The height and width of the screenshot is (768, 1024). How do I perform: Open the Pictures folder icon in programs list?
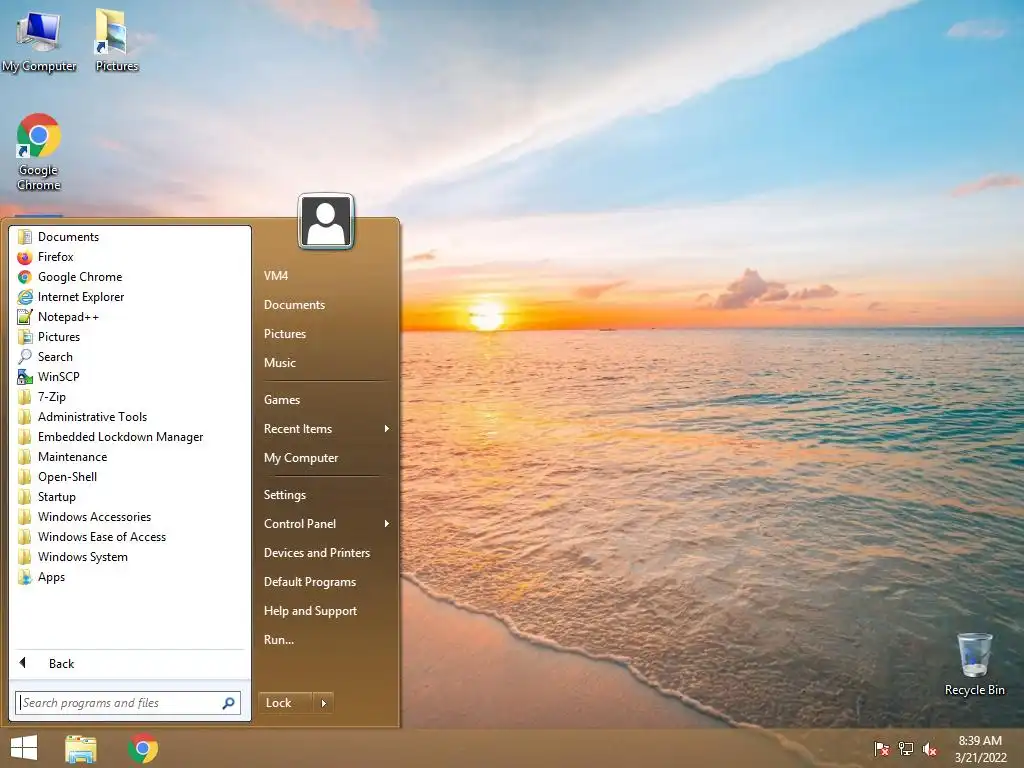(25, 337)
